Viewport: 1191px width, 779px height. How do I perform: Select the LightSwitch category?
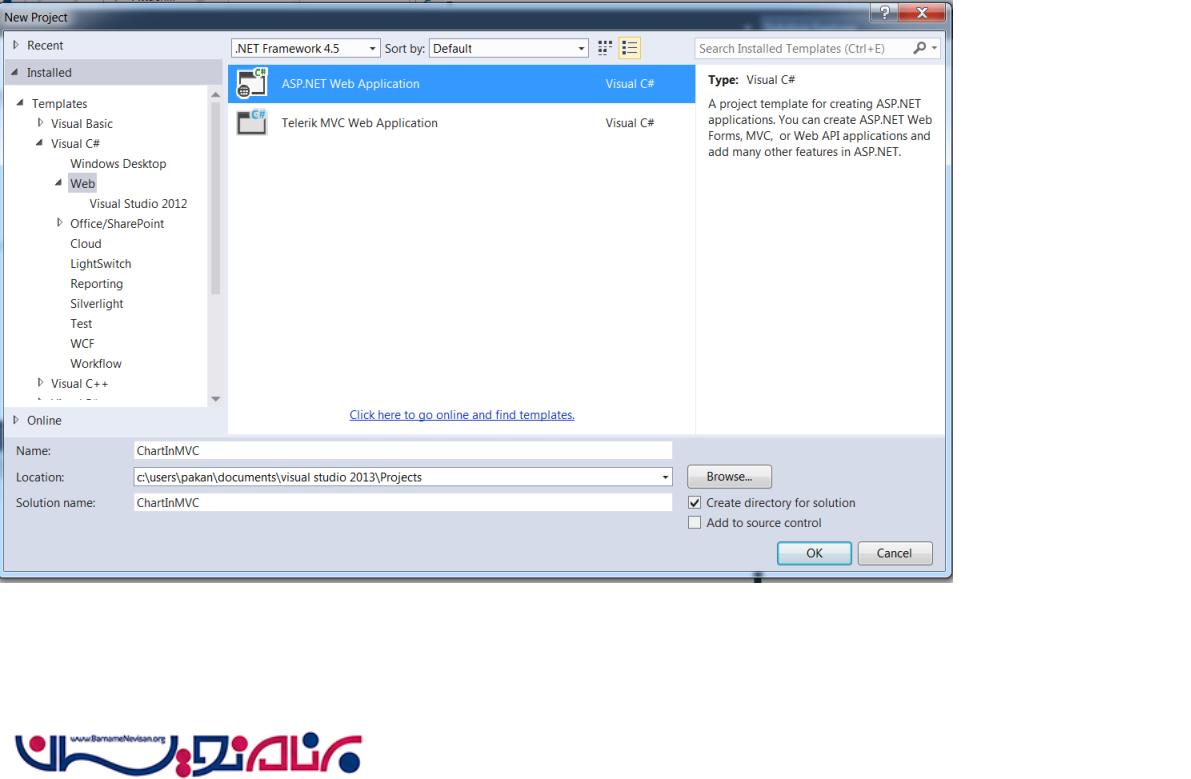100,263
